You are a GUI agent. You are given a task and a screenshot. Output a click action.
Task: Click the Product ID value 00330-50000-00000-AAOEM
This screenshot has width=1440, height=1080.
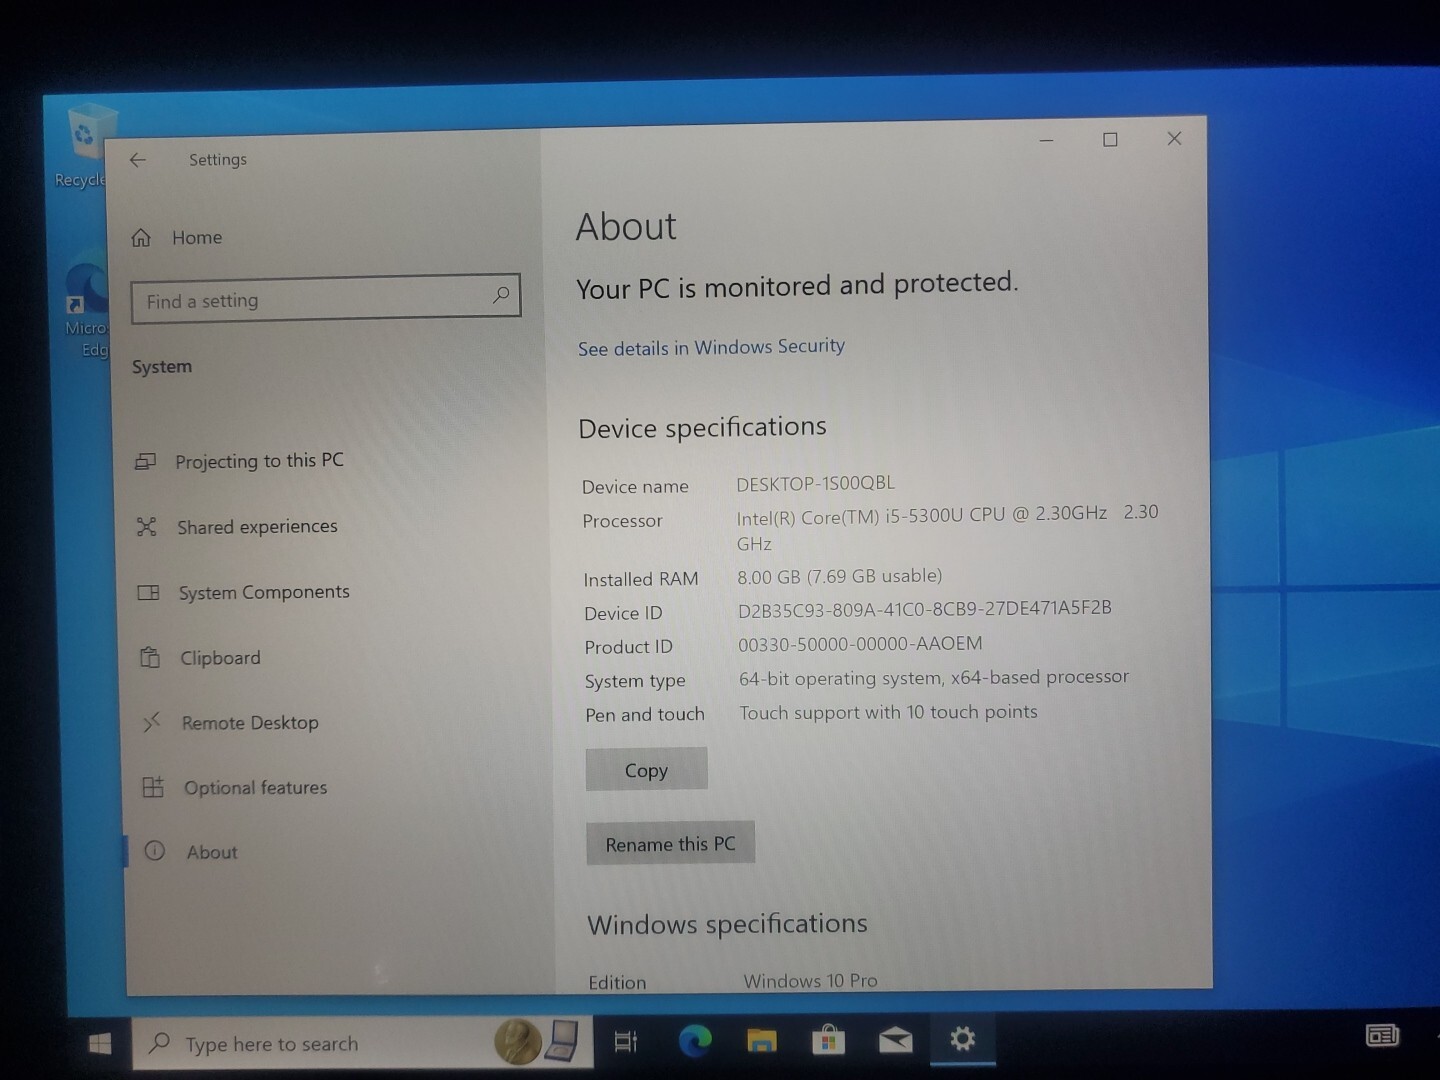point(860,644)
